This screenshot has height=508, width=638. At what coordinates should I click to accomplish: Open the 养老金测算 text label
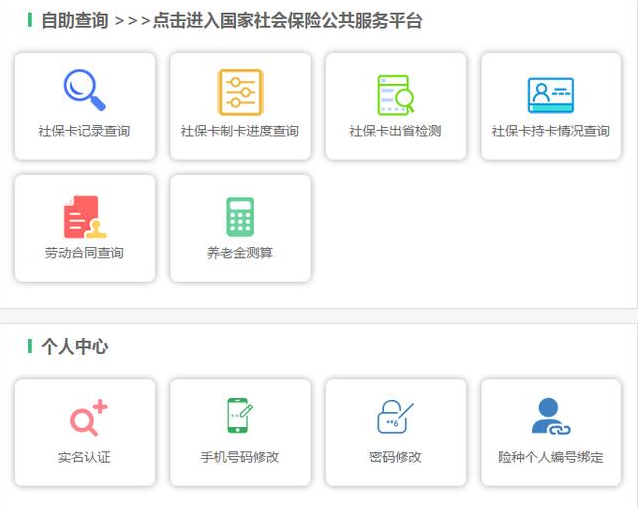click(x=240, y=253)
